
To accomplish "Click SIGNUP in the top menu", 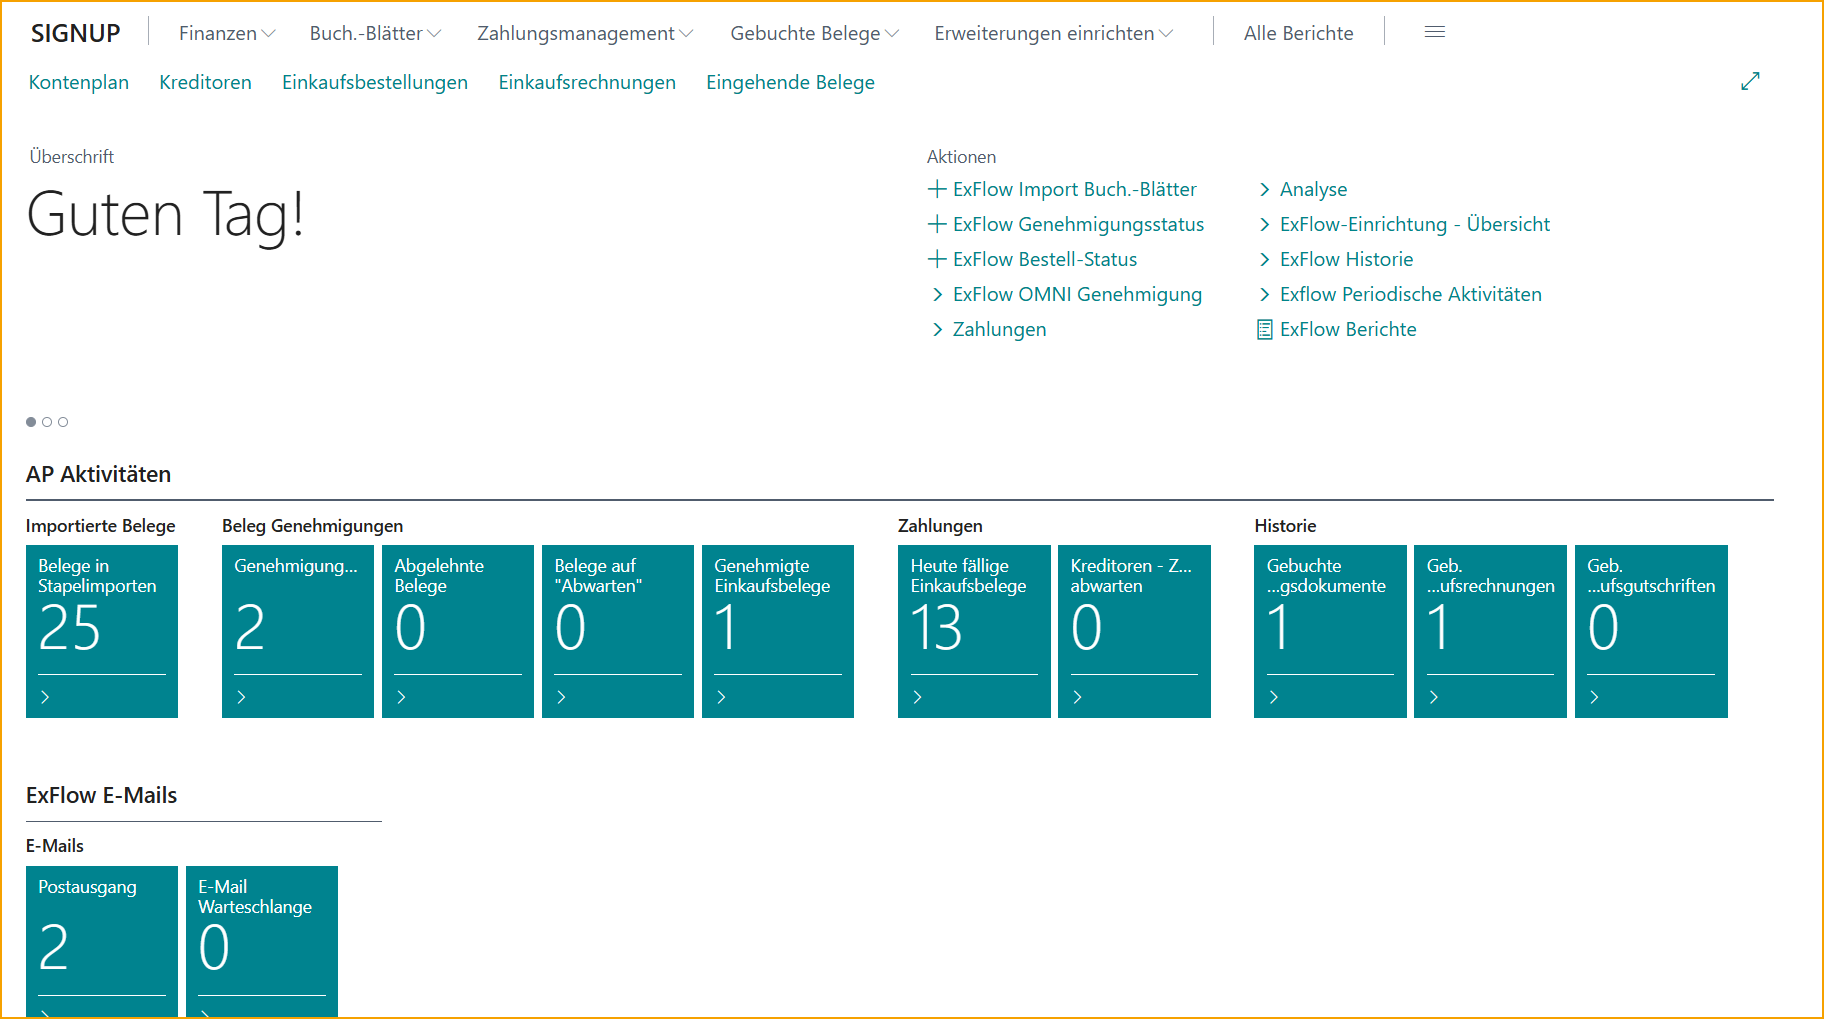I will (x=75, y=31).
